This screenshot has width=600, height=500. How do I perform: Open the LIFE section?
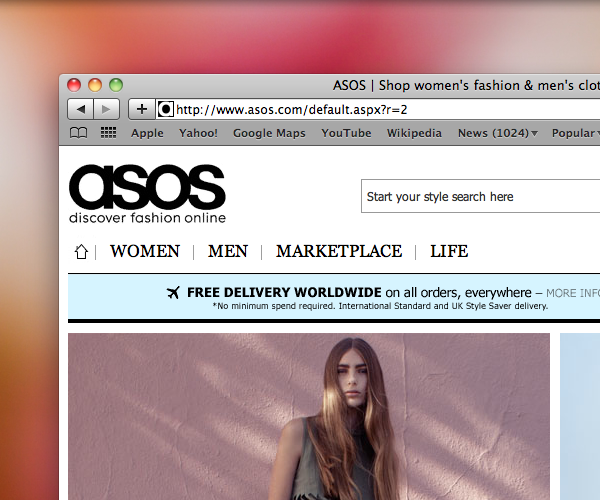pyautogui.click(x=449, y=251)
